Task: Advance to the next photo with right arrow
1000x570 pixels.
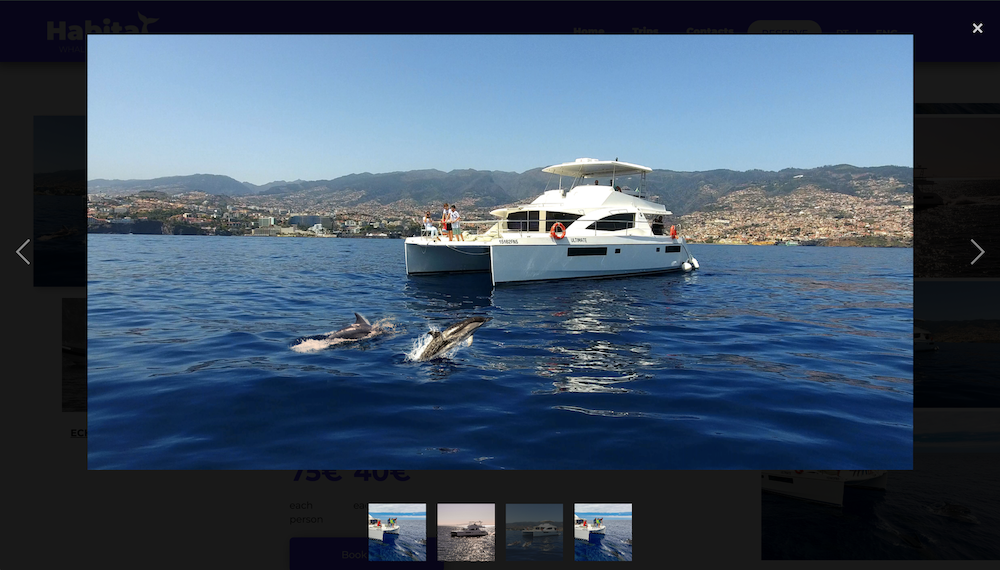Action: [x=977, y=252]
